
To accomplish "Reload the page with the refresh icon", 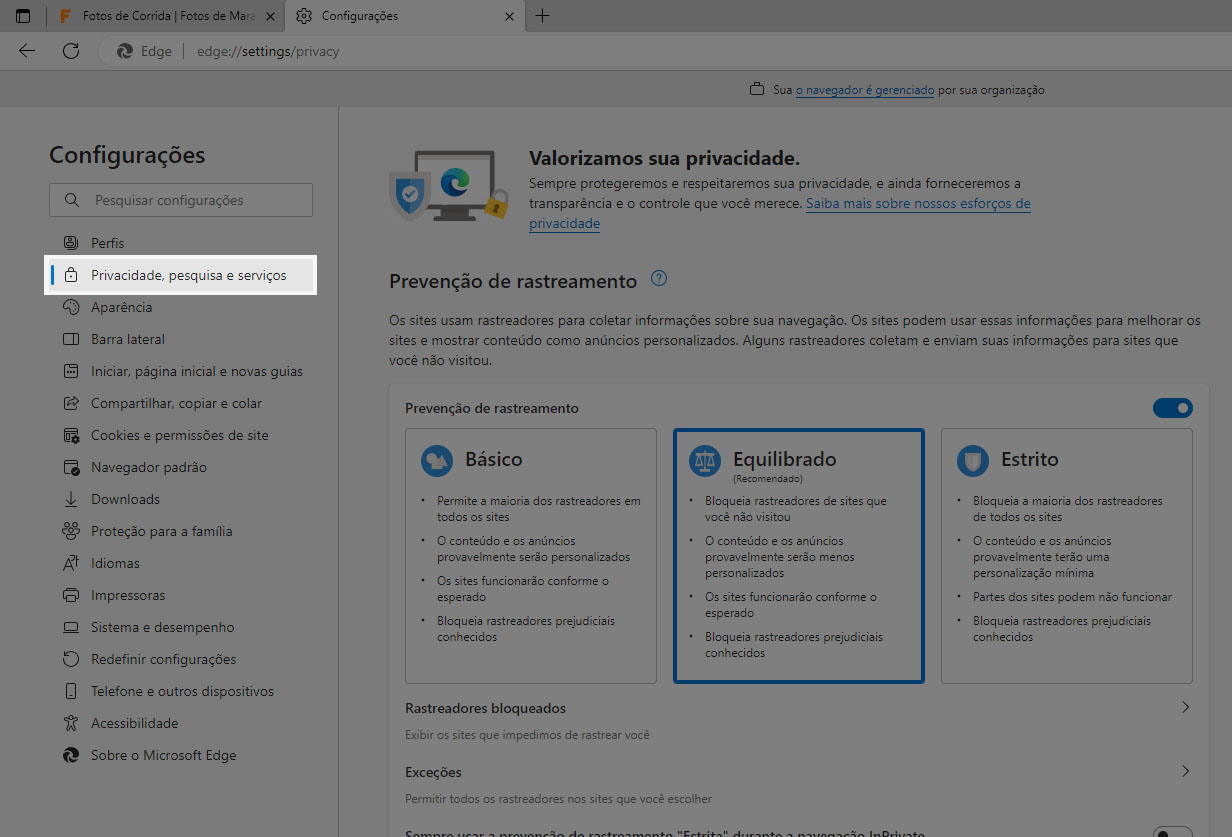I will (x=70, y=51).
